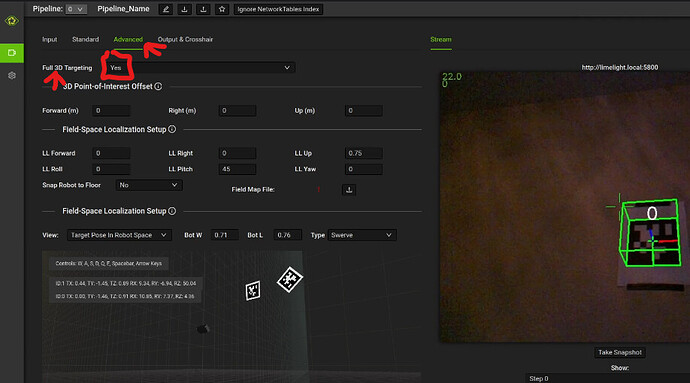
Task: Click the Take Snapshot button
Action: [x=620, y=352]
